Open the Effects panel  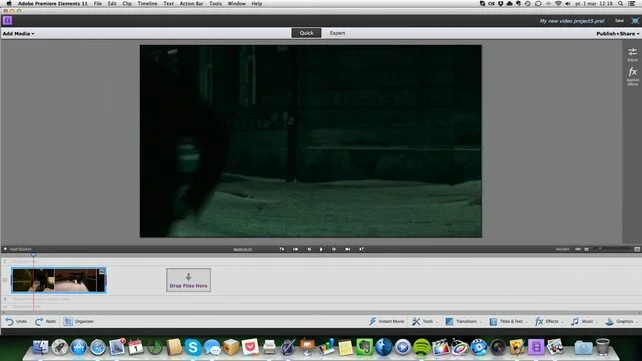pyautogui.click(x=548, y=322)
